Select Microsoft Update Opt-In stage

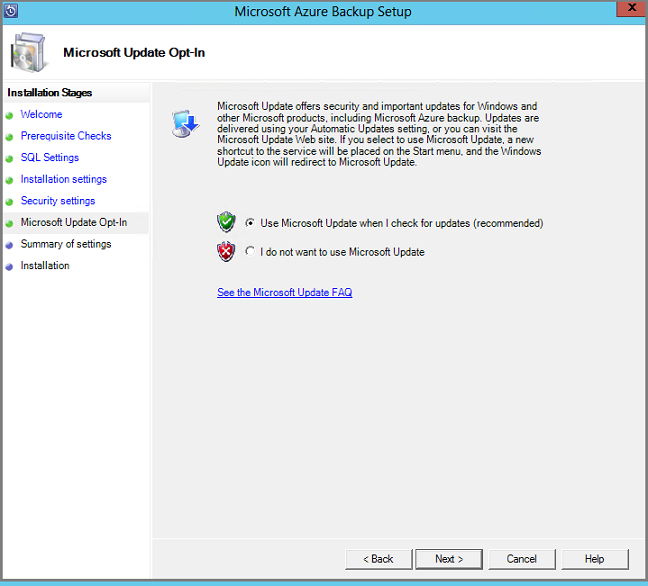coord(73,222)
